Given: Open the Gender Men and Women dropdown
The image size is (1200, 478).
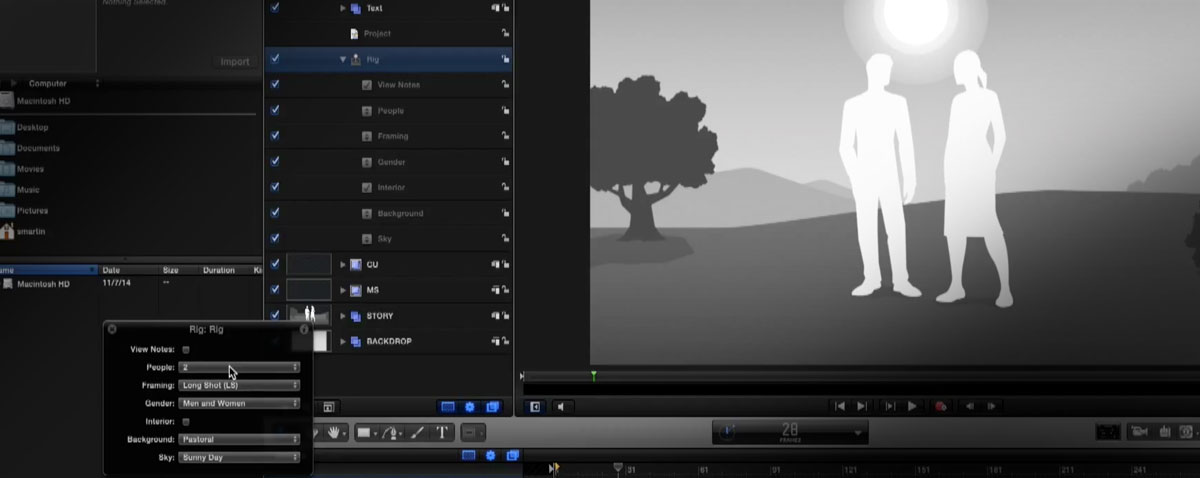Looking at the screenshot, I should coord(239,403).
